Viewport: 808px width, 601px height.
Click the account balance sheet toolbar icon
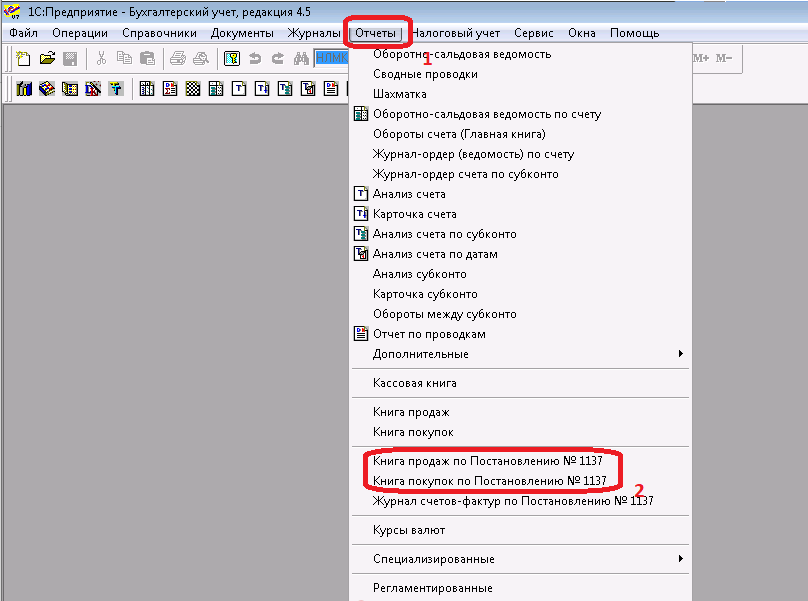(216, 89)
